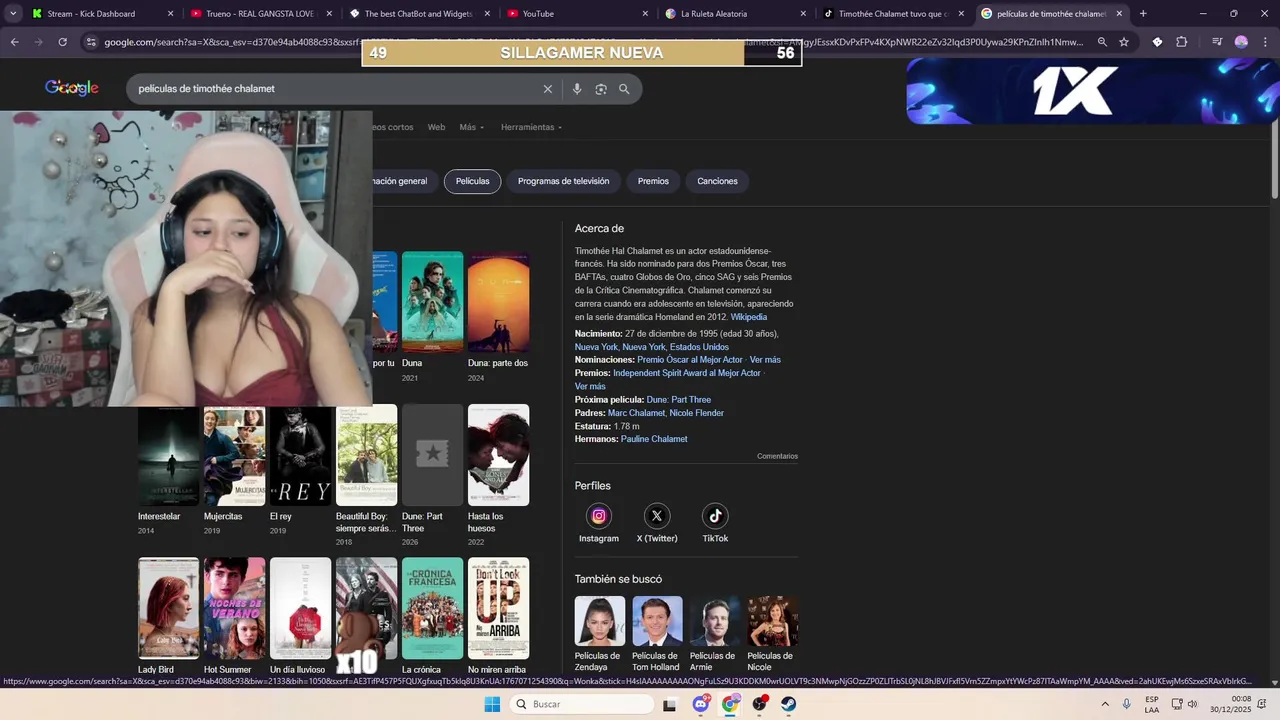
Task: Open Timothée Chalamet's TikTok profile
Action: pyautogui.click(x=715, y=524)
